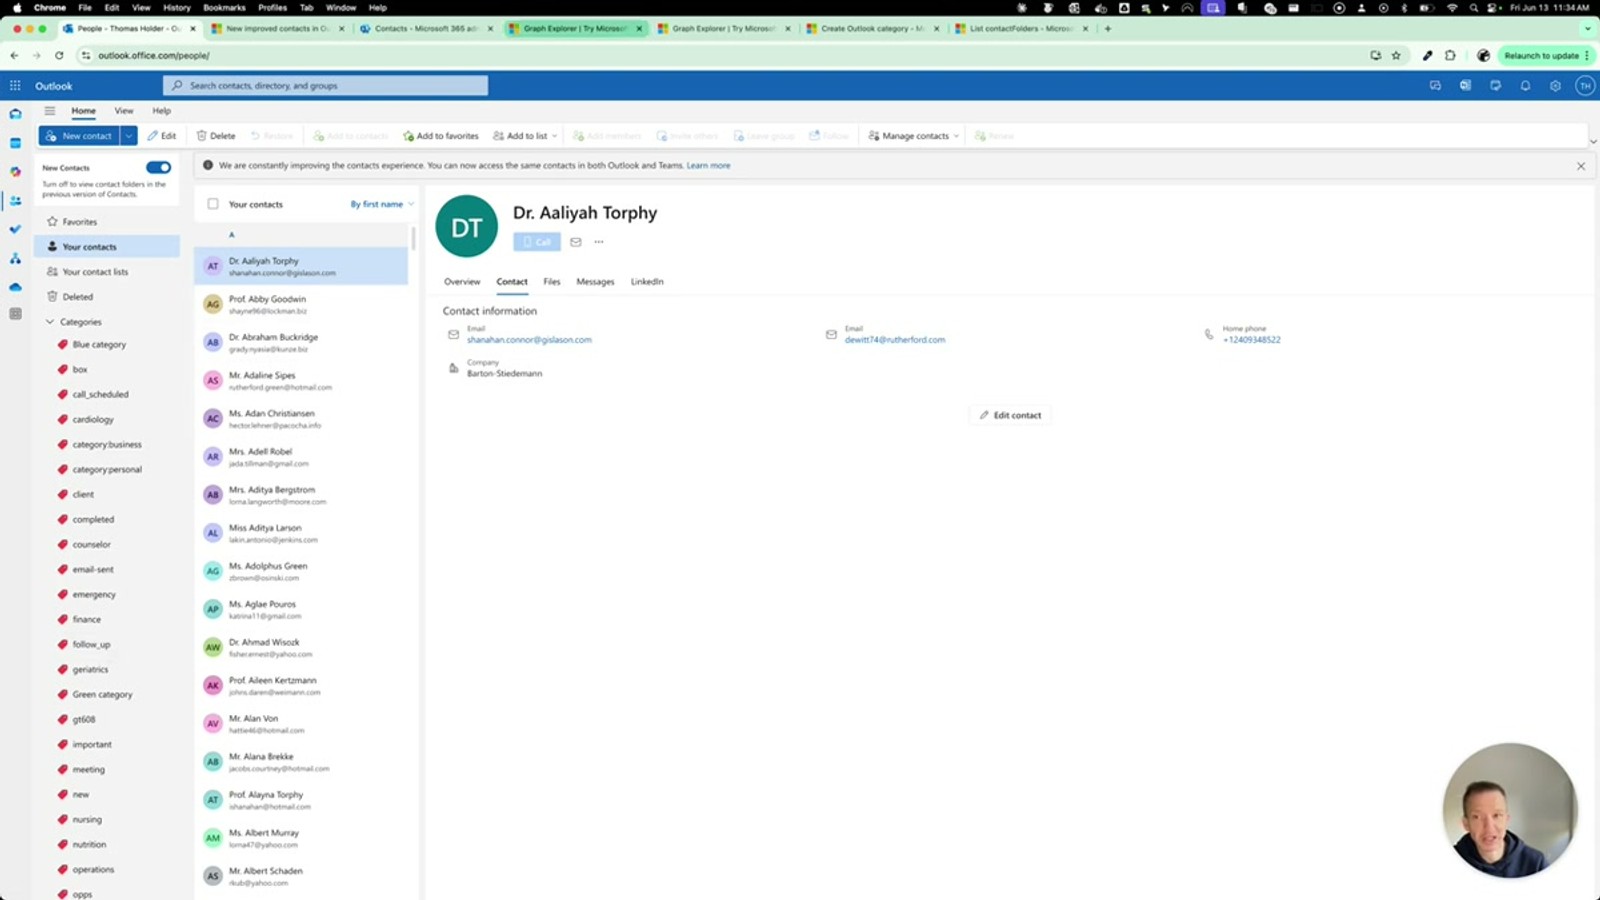Click Add to favorites
1600x900 pixels.
click(441, 136)
